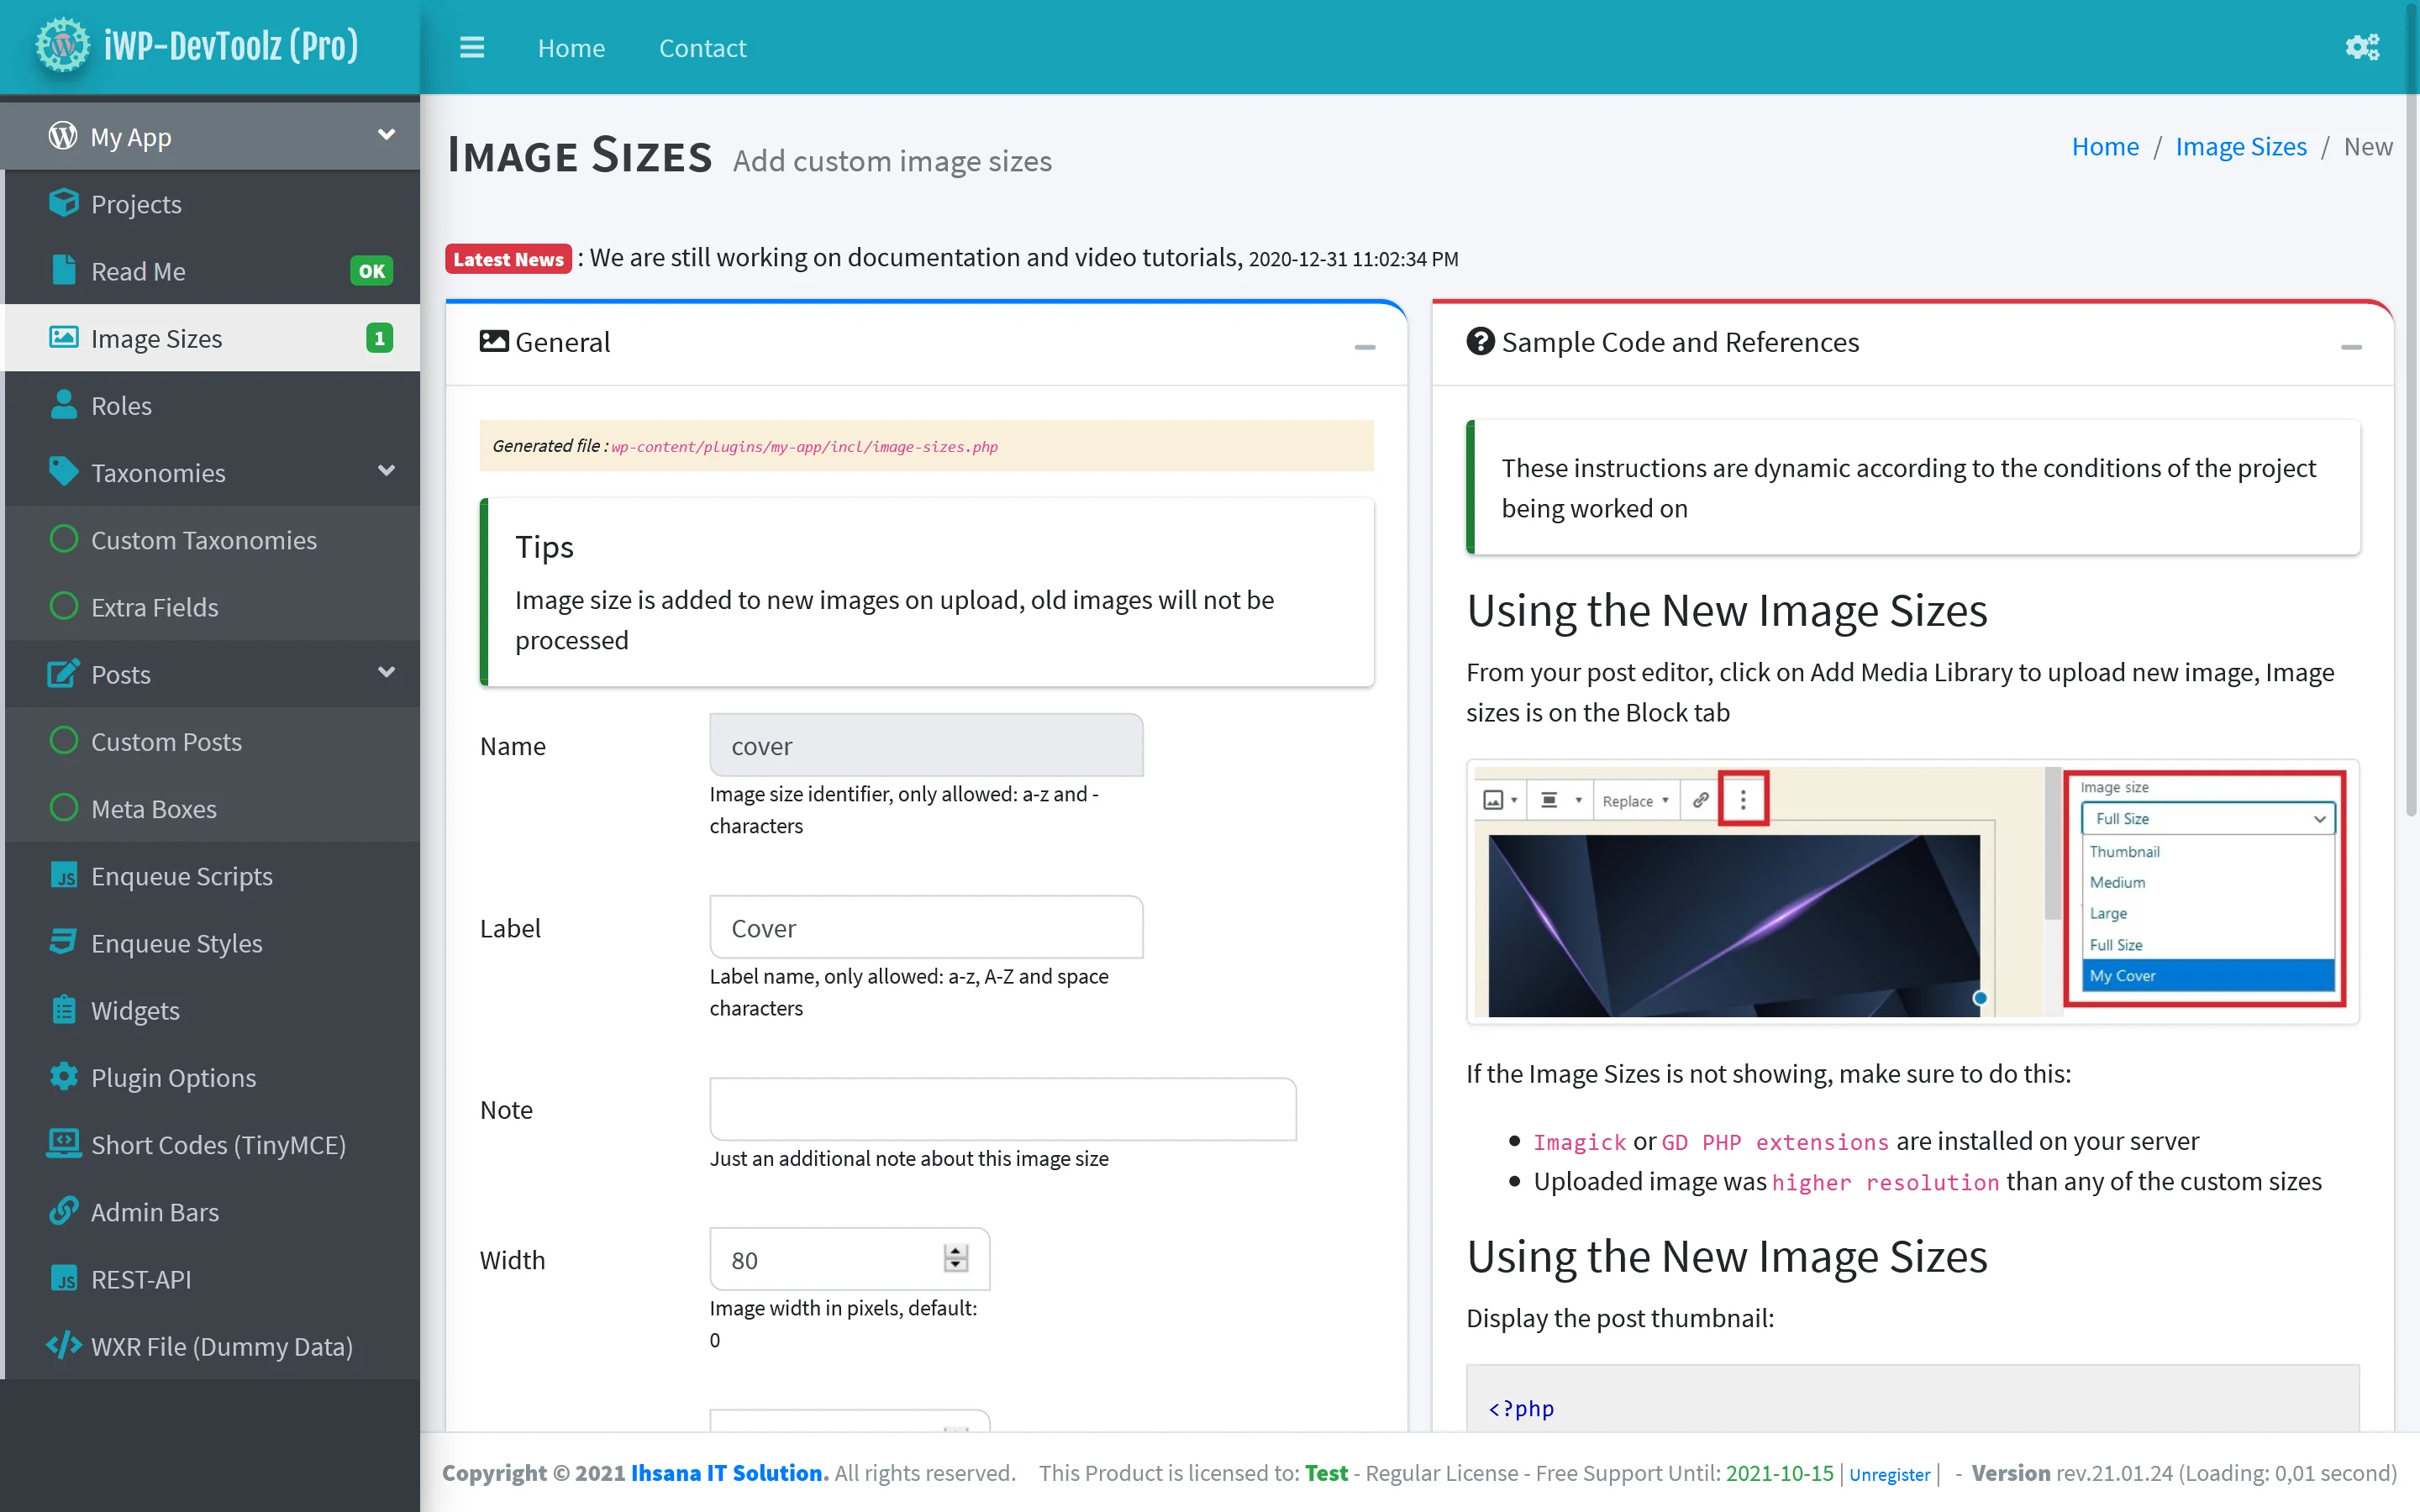
Task: Click the Plugin Options gear icon
Action: pos(63,1077)
